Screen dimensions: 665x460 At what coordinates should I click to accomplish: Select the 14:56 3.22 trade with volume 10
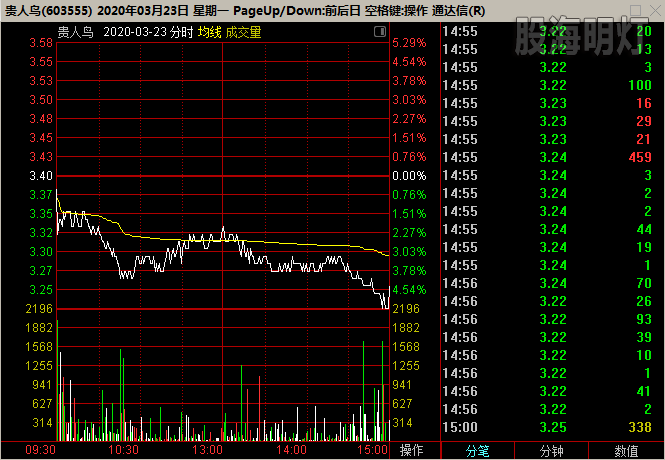coord(547,355)
